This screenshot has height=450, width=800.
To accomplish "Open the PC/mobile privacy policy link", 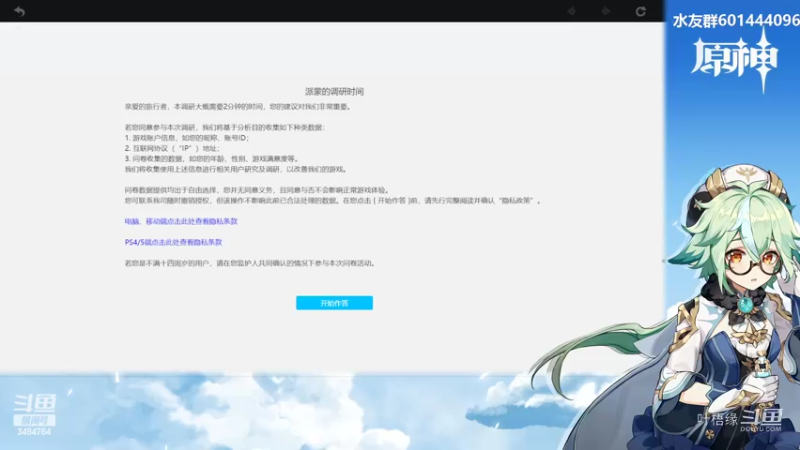I will (181, 221).
